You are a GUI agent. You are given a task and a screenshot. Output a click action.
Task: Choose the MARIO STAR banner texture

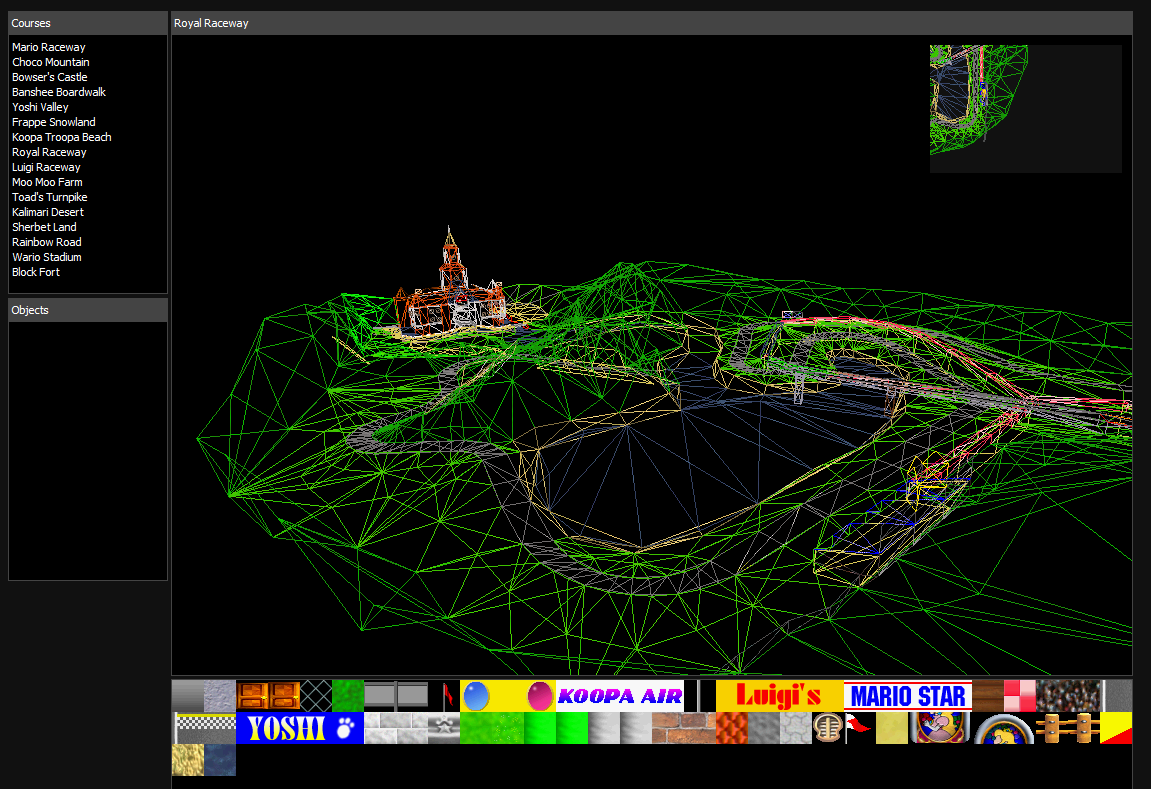pyautogui.click(x=908, y=696)
